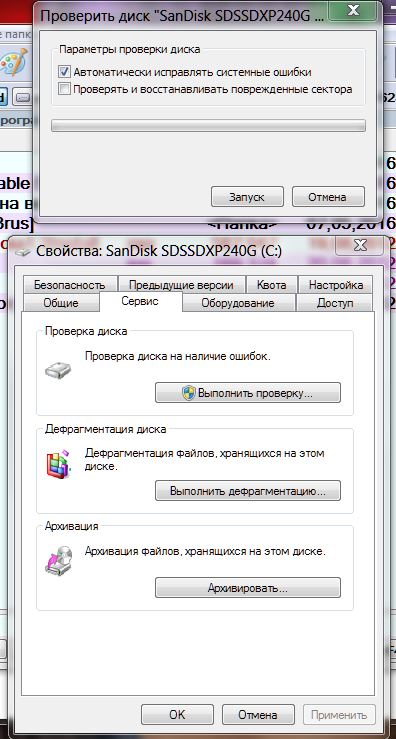
Task: Select the Сервис tab
Action: [140, 301]
